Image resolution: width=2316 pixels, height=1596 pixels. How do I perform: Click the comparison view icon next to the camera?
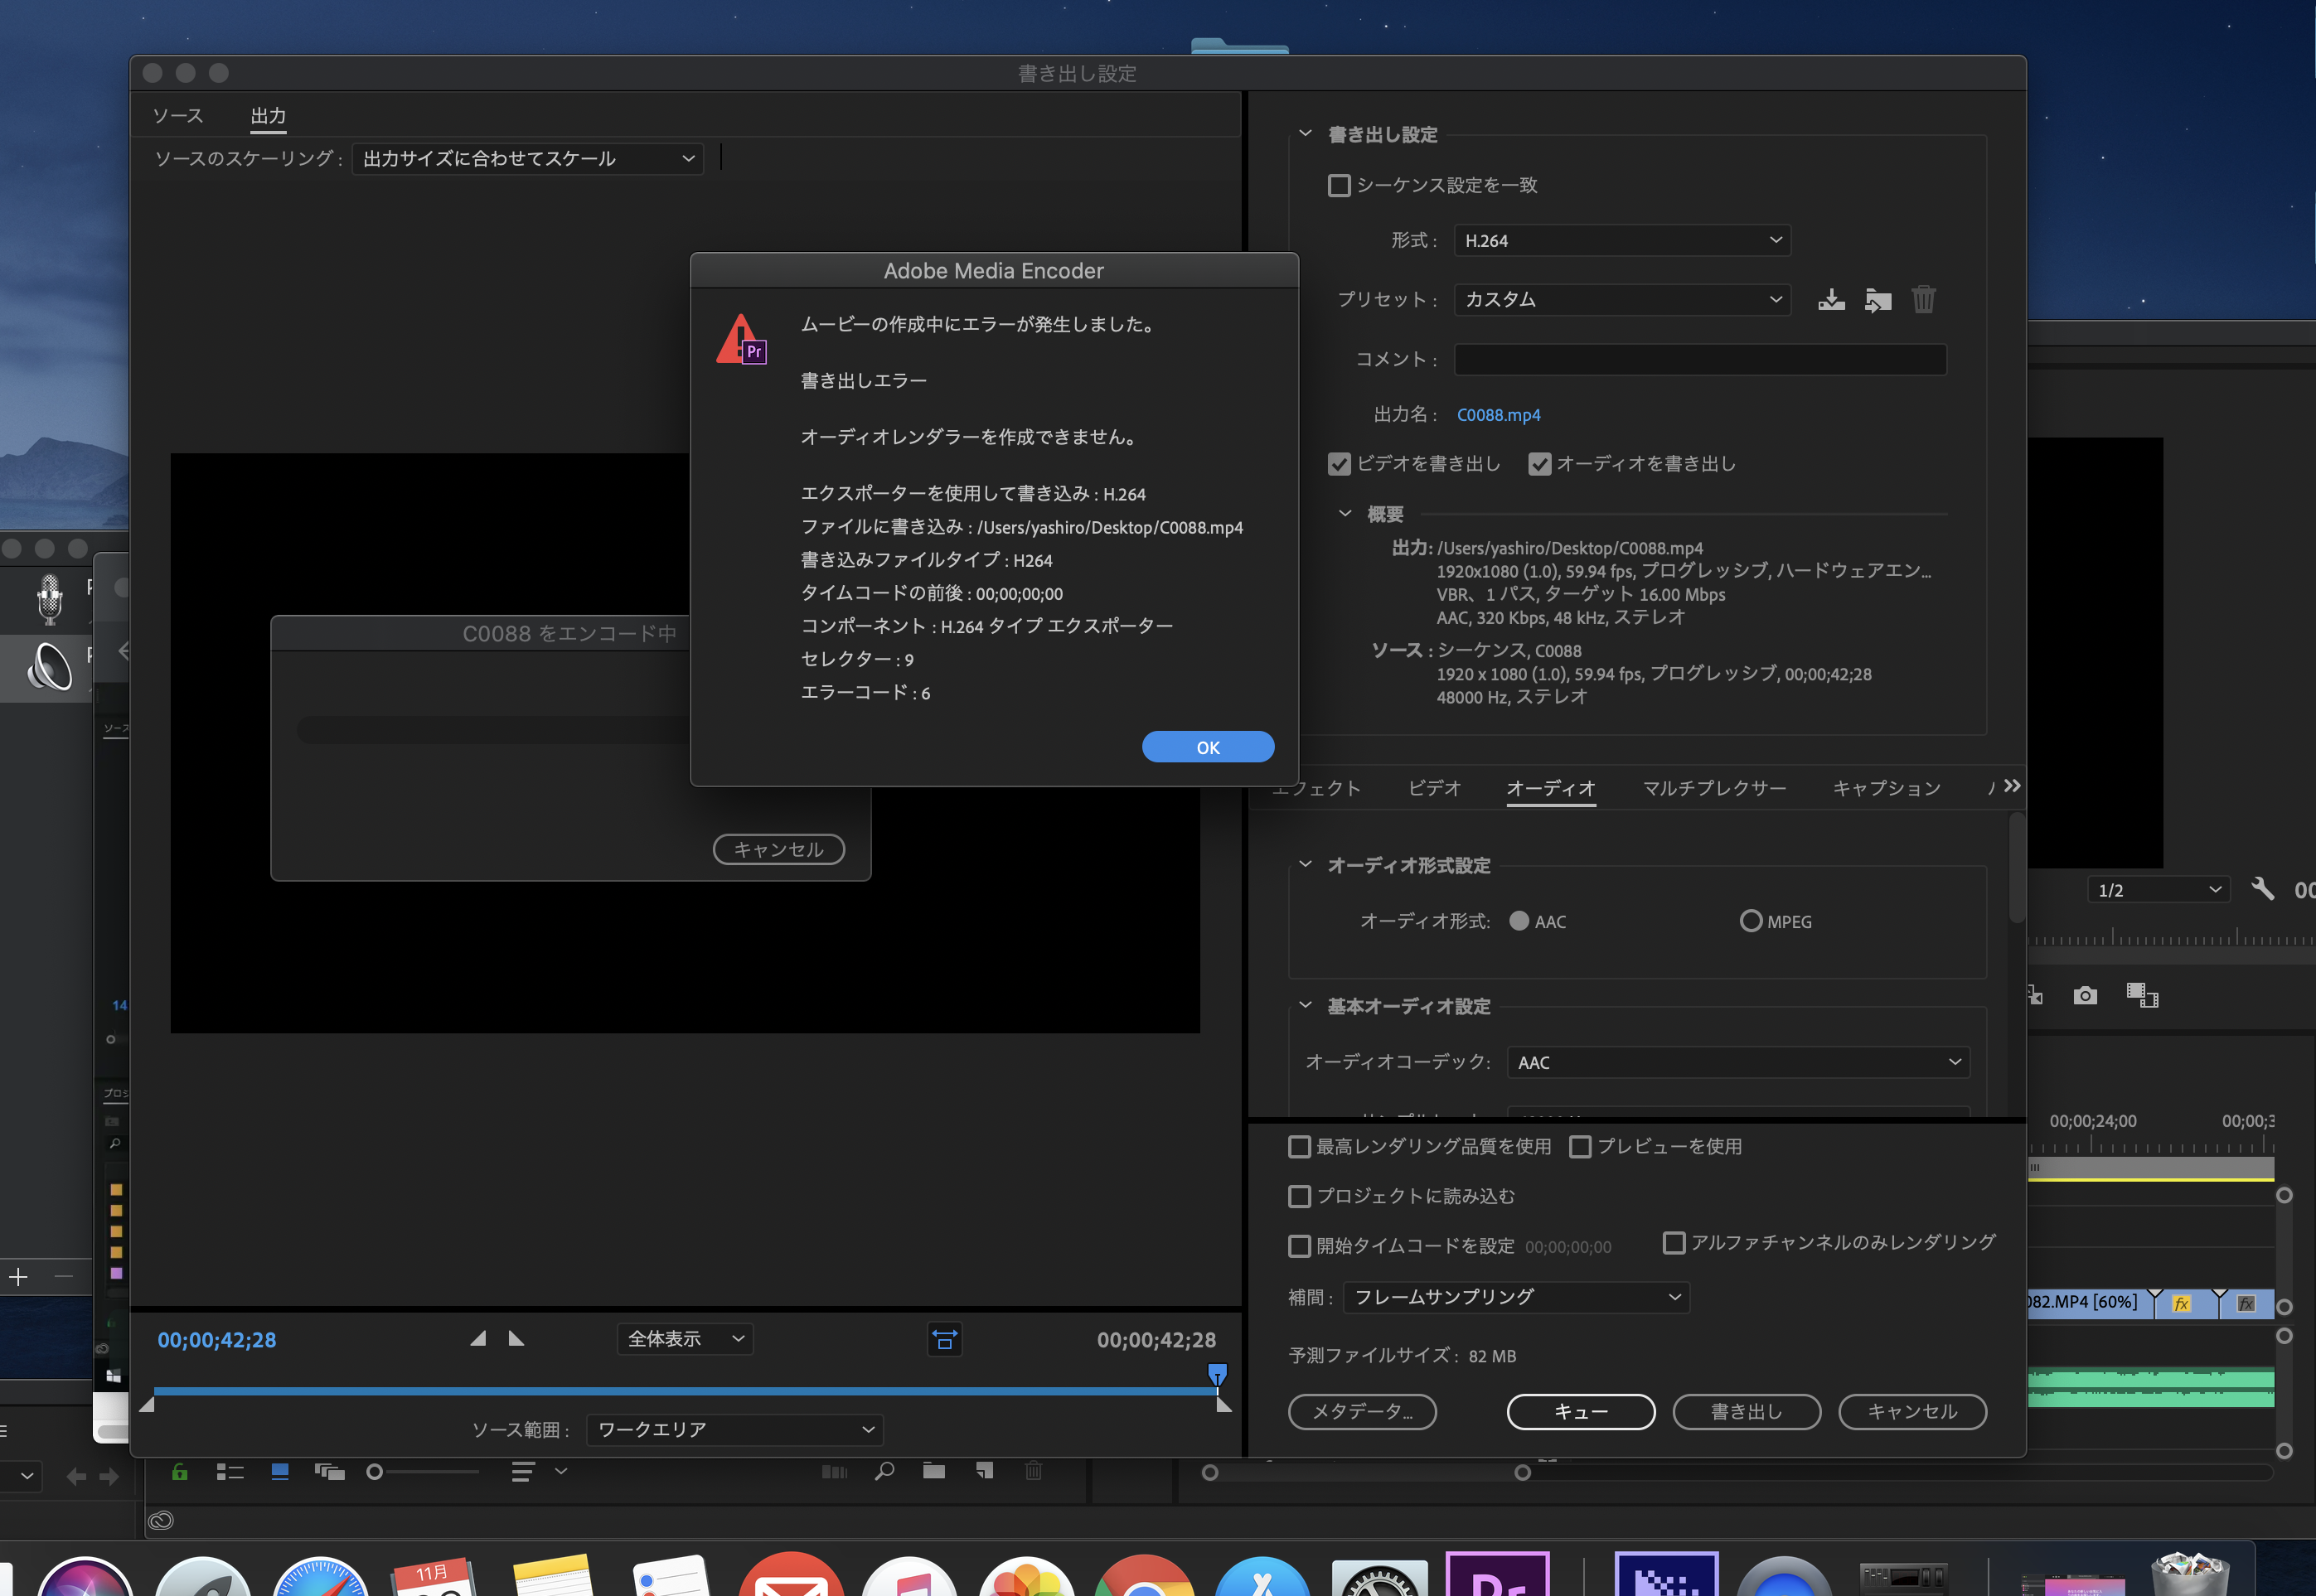[x=2142, y=995]
